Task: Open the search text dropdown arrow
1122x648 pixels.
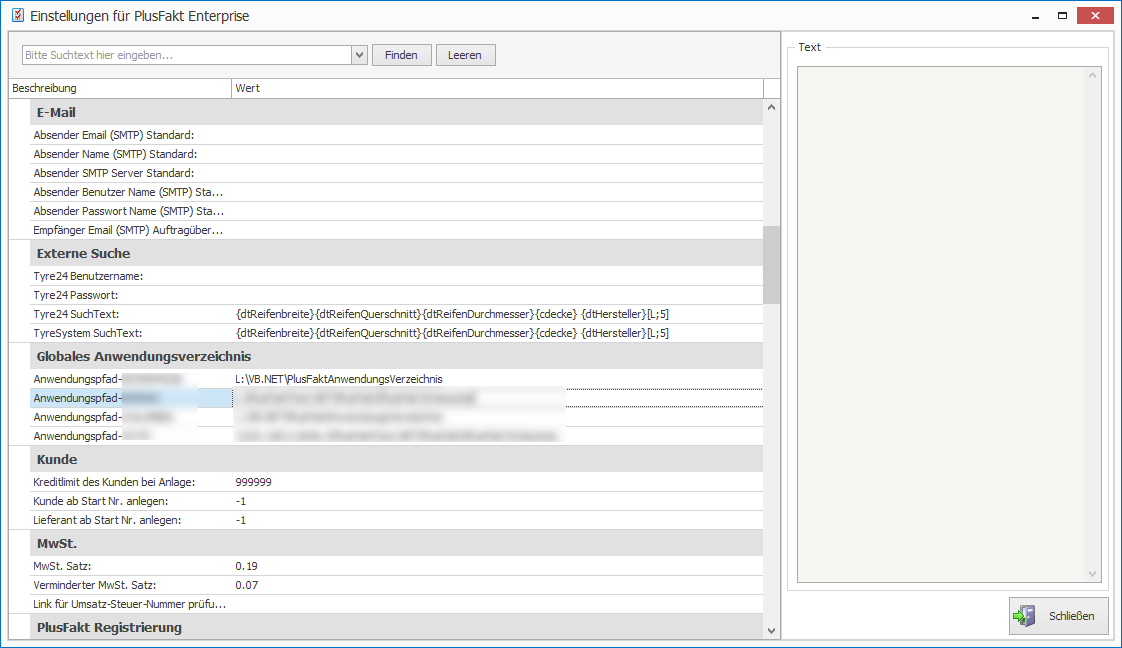Action: tap(359, 55)
